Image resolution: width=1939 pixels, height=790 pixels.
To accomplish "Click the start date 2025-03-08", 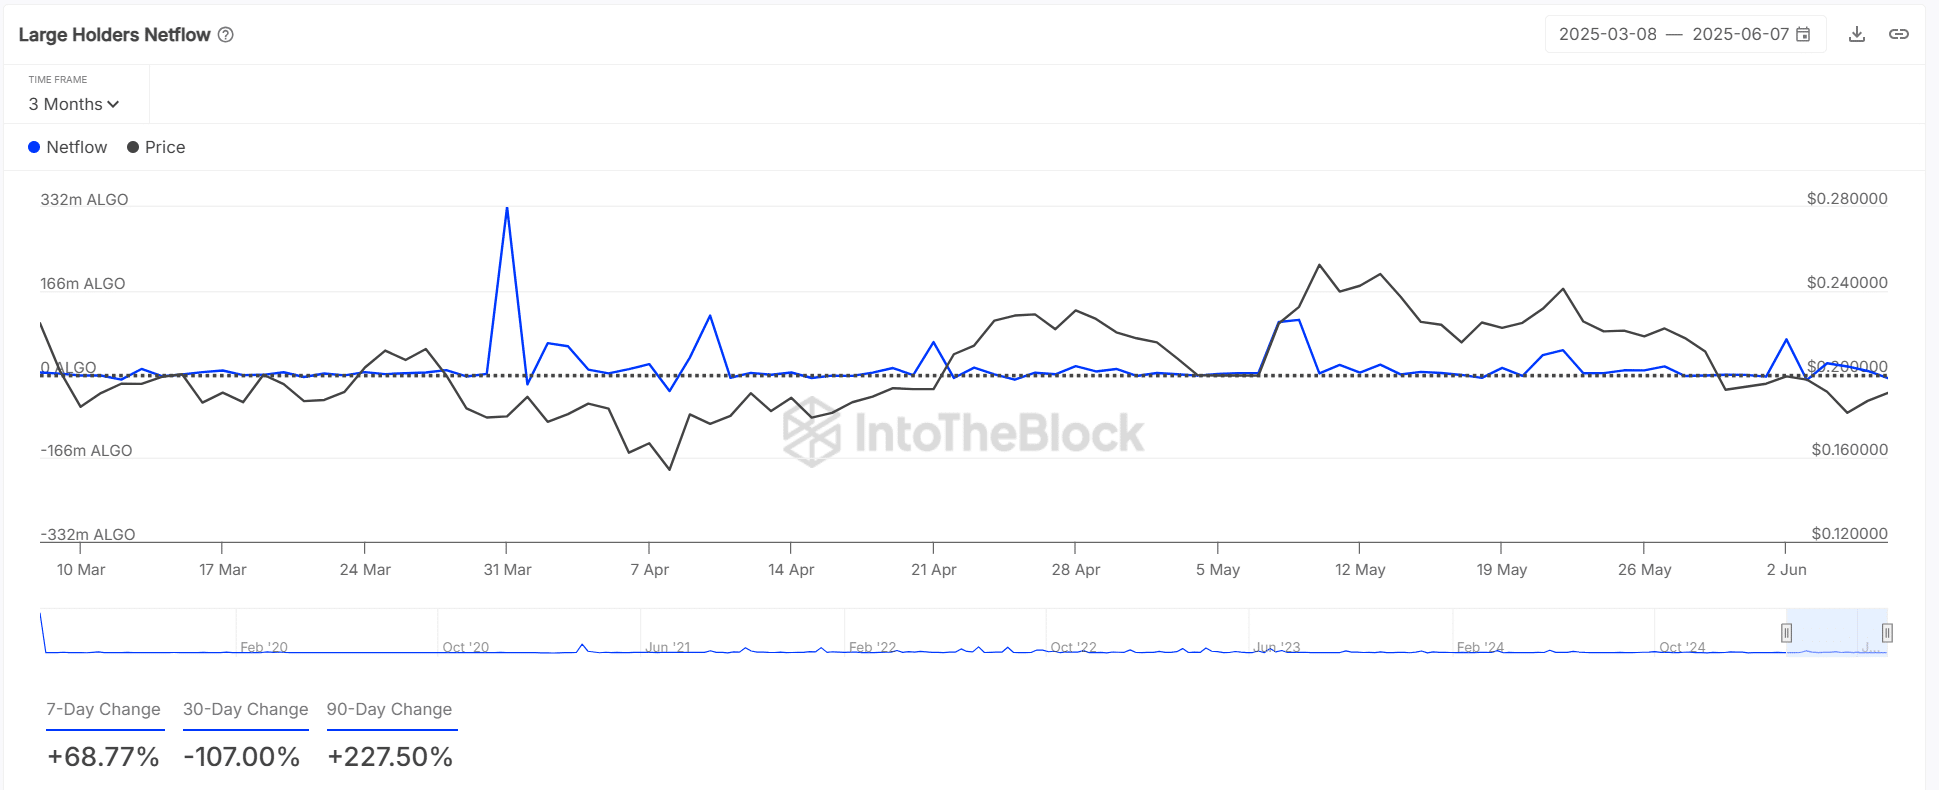I will pos(1607,35).
